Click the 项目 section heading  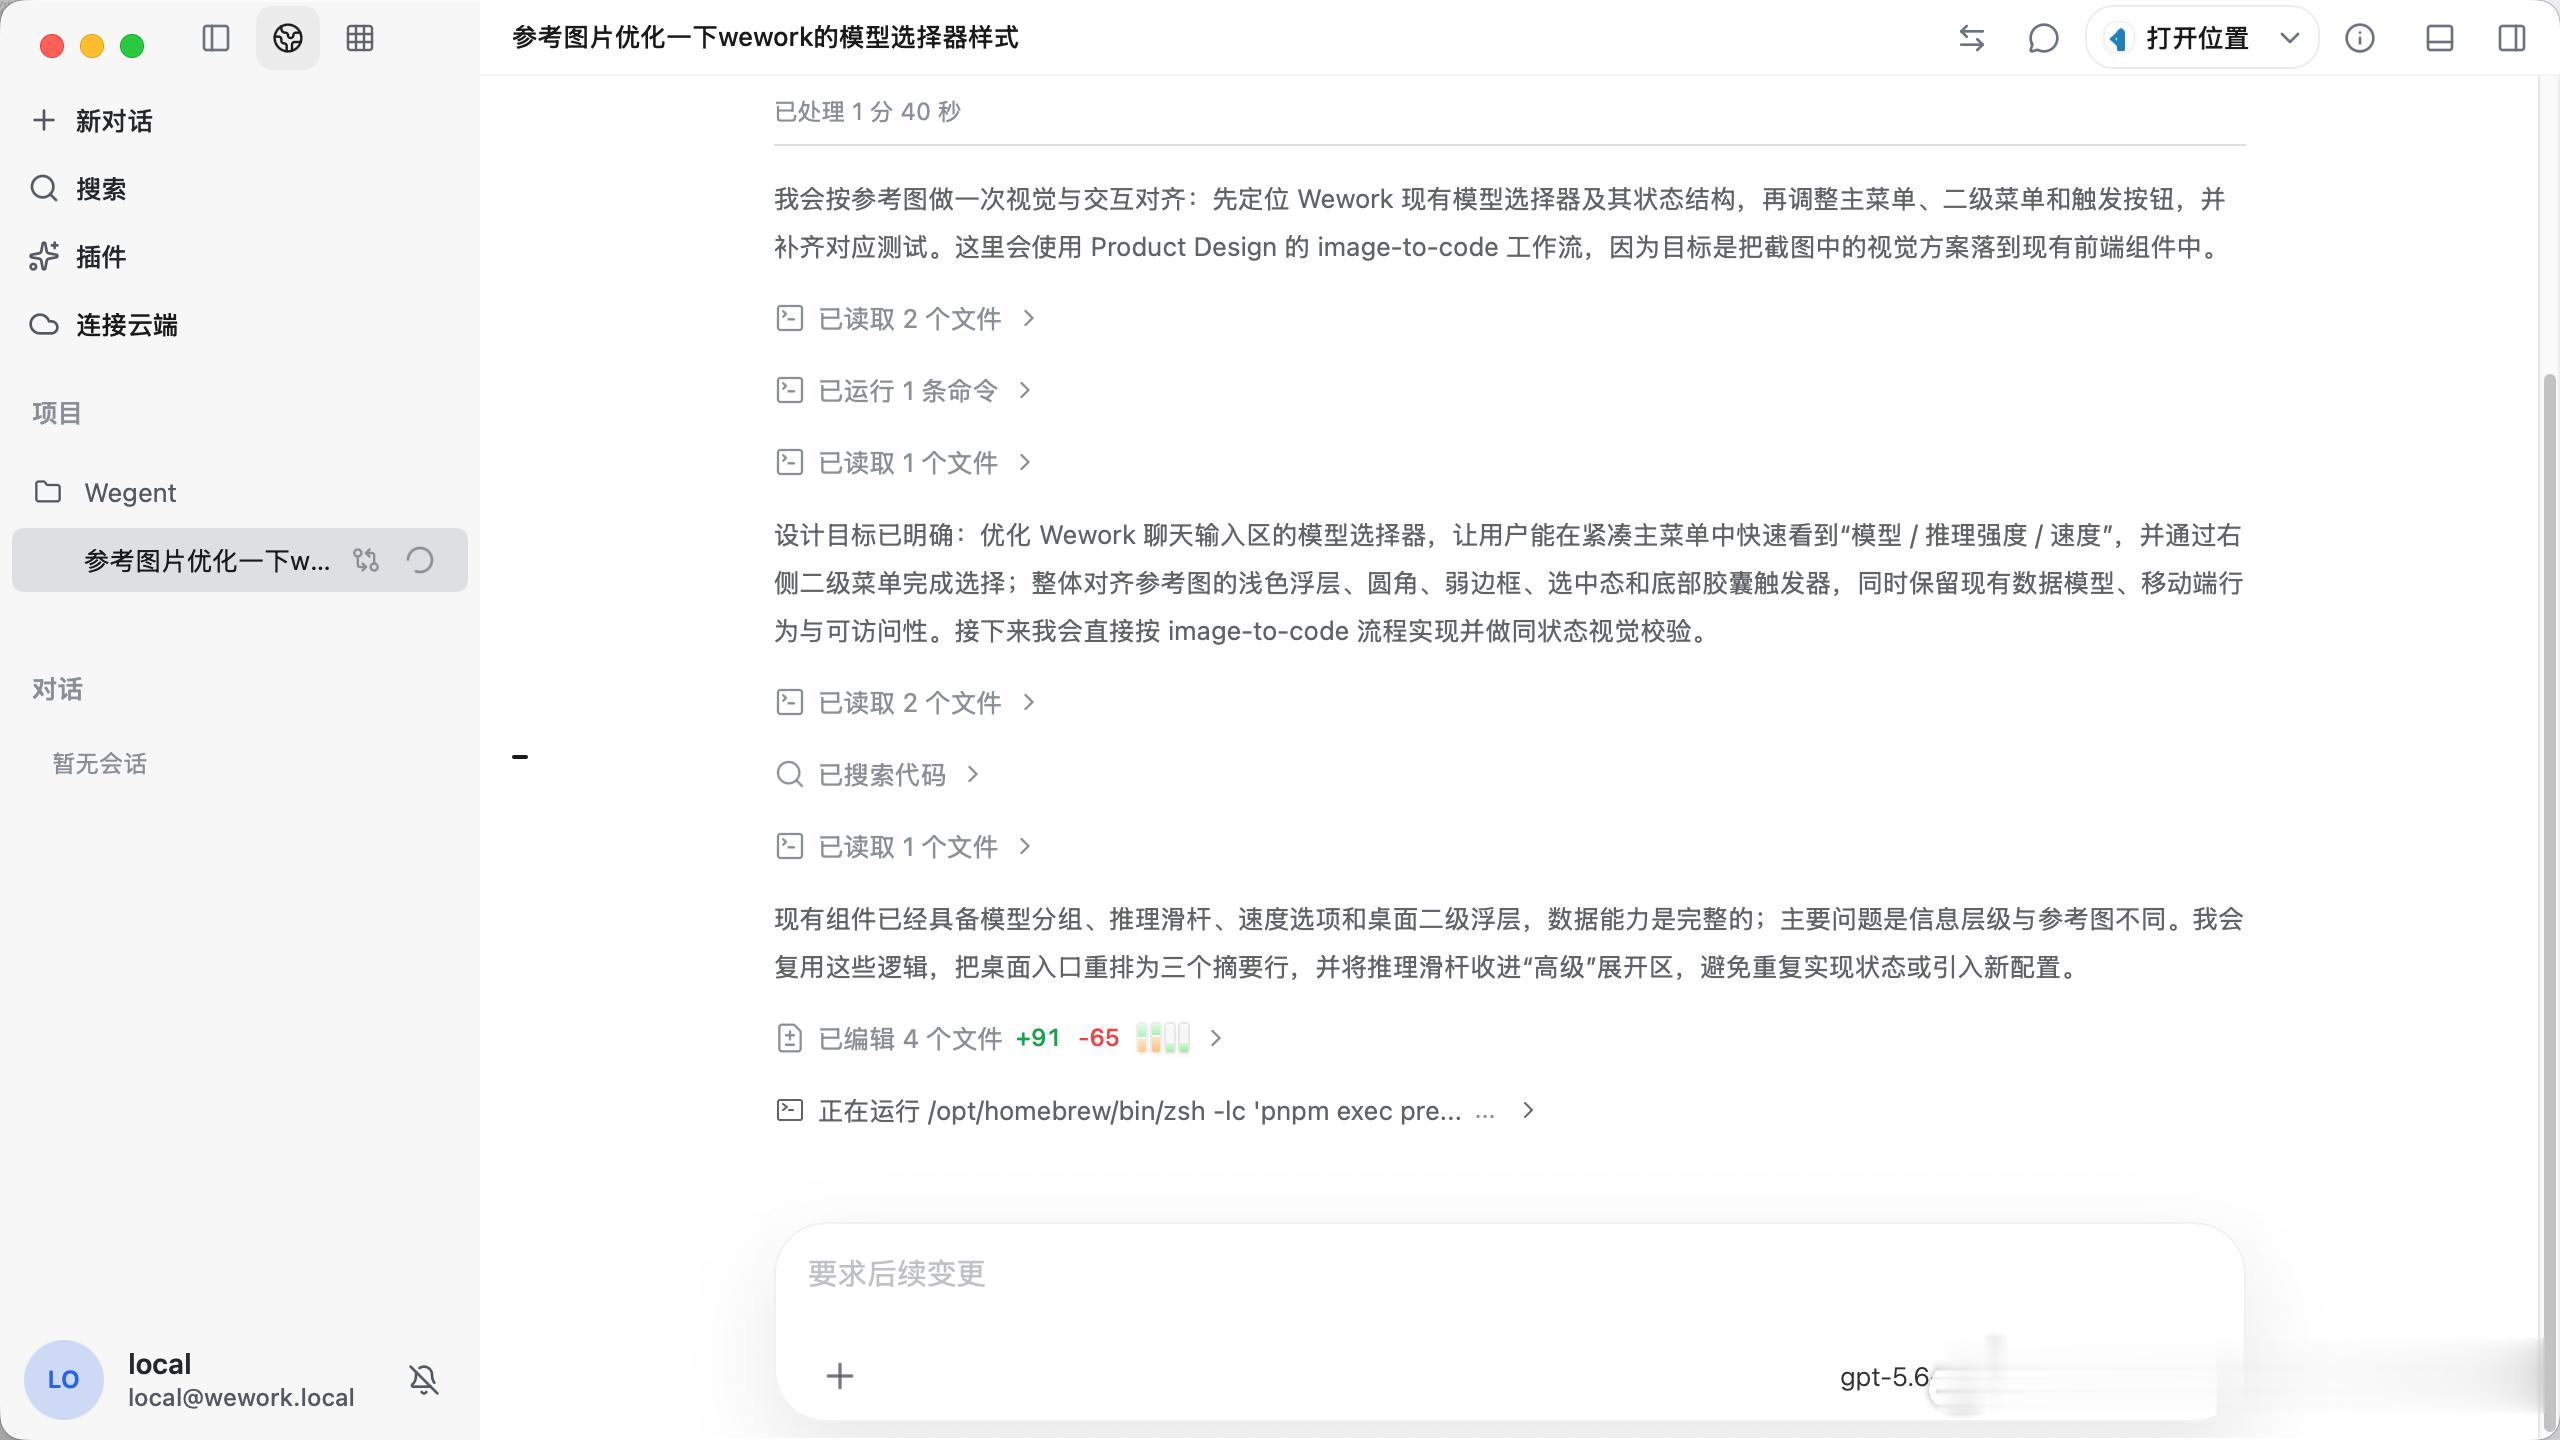coord(56,413)
